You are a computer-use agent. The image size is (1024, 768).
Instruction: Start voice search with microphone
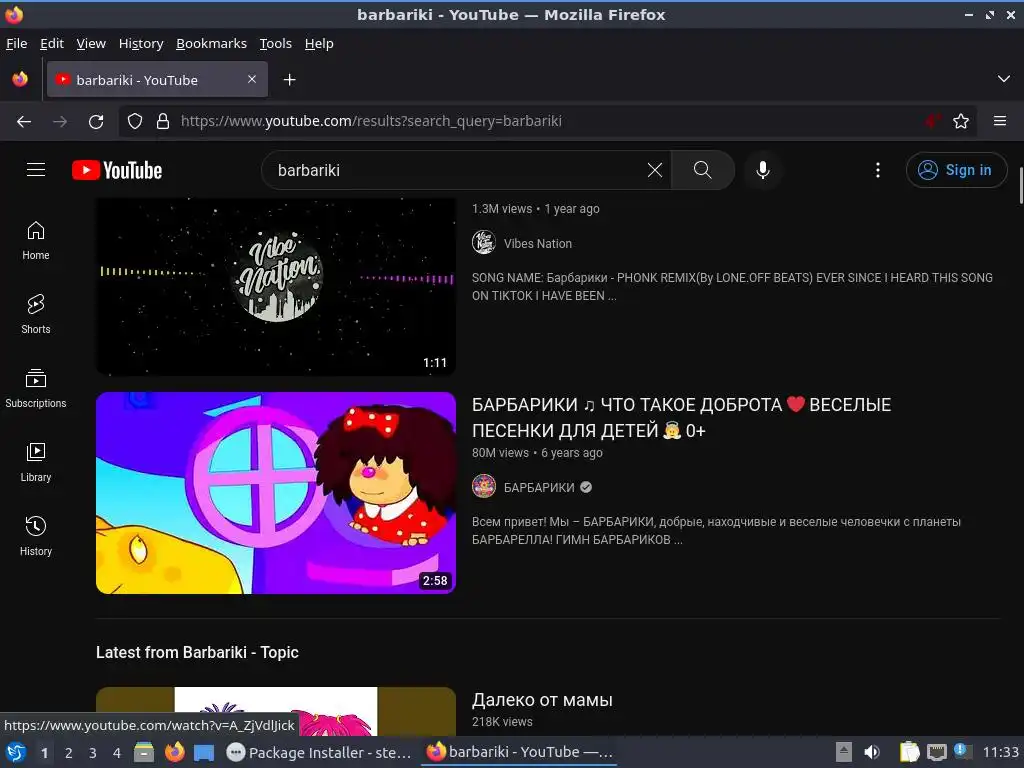(762, 170)
